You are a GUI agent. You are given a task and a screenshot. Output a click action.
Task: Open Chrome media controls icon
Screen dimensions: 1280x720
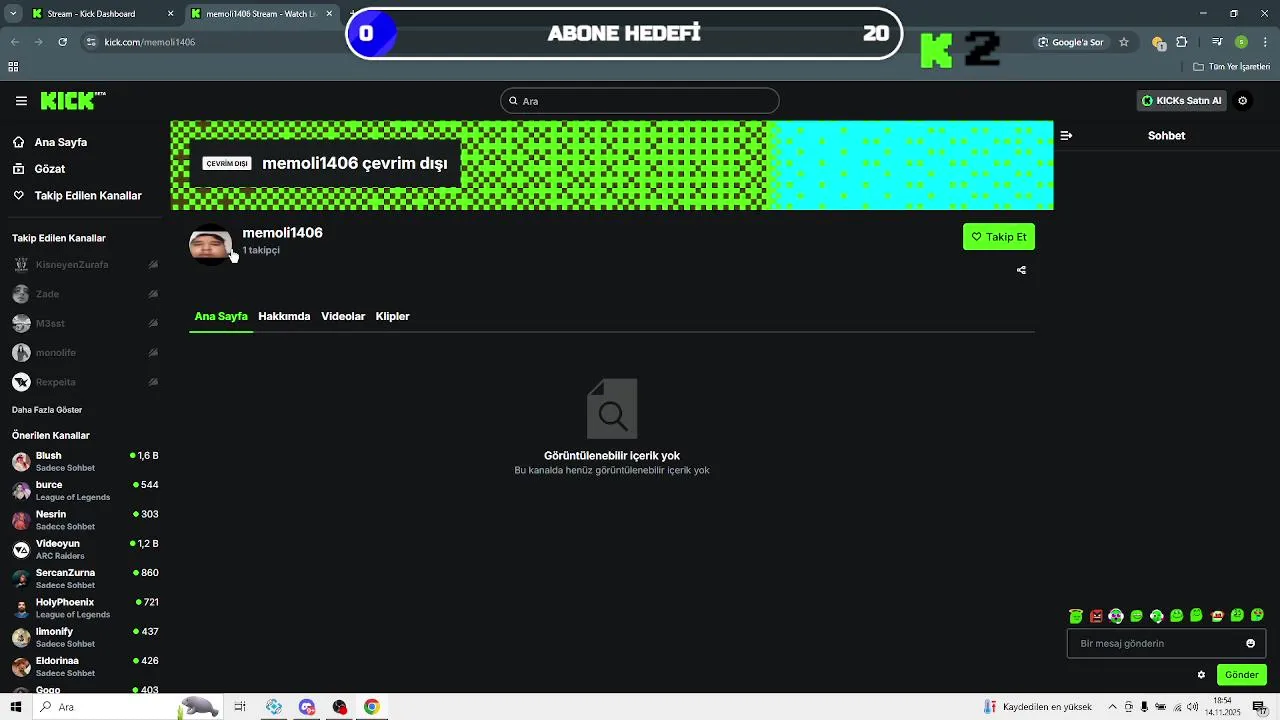1217,42
